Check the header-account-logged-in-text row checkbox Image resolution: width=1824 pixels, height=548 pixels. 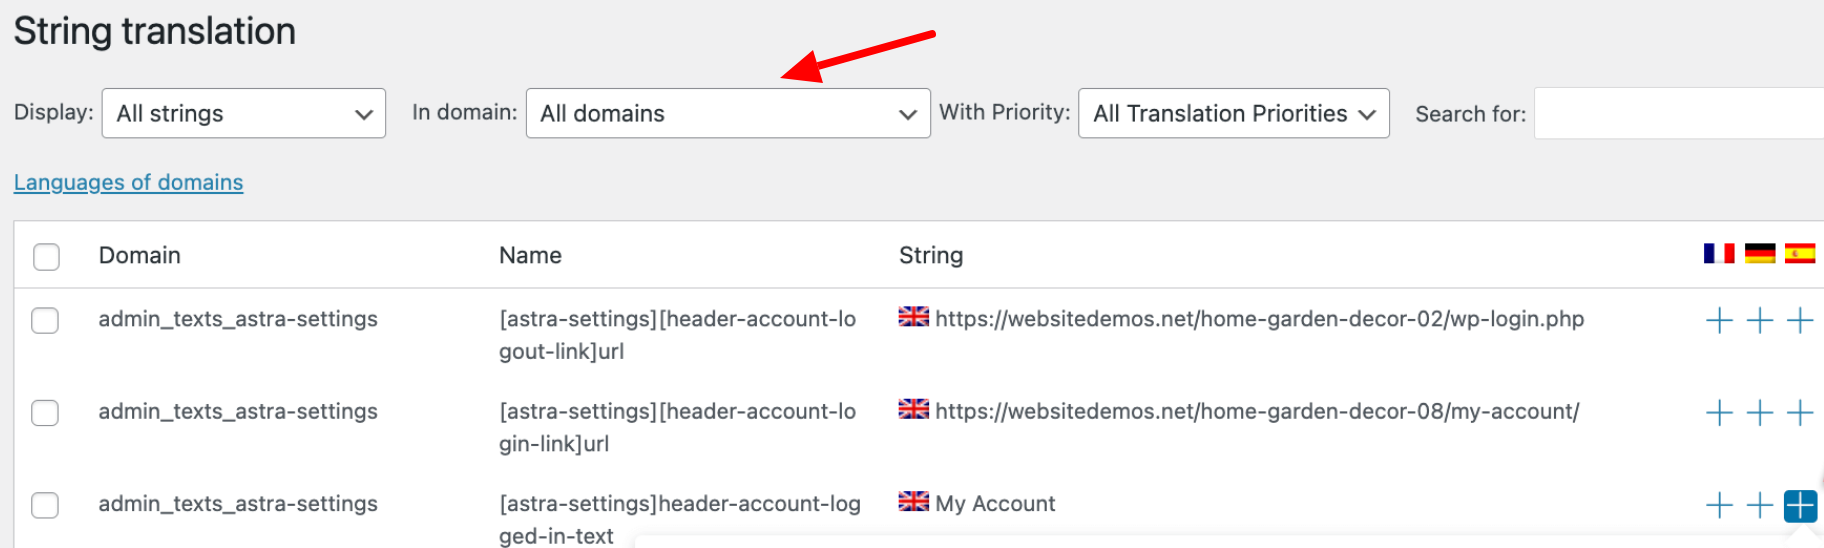[45, 505]
